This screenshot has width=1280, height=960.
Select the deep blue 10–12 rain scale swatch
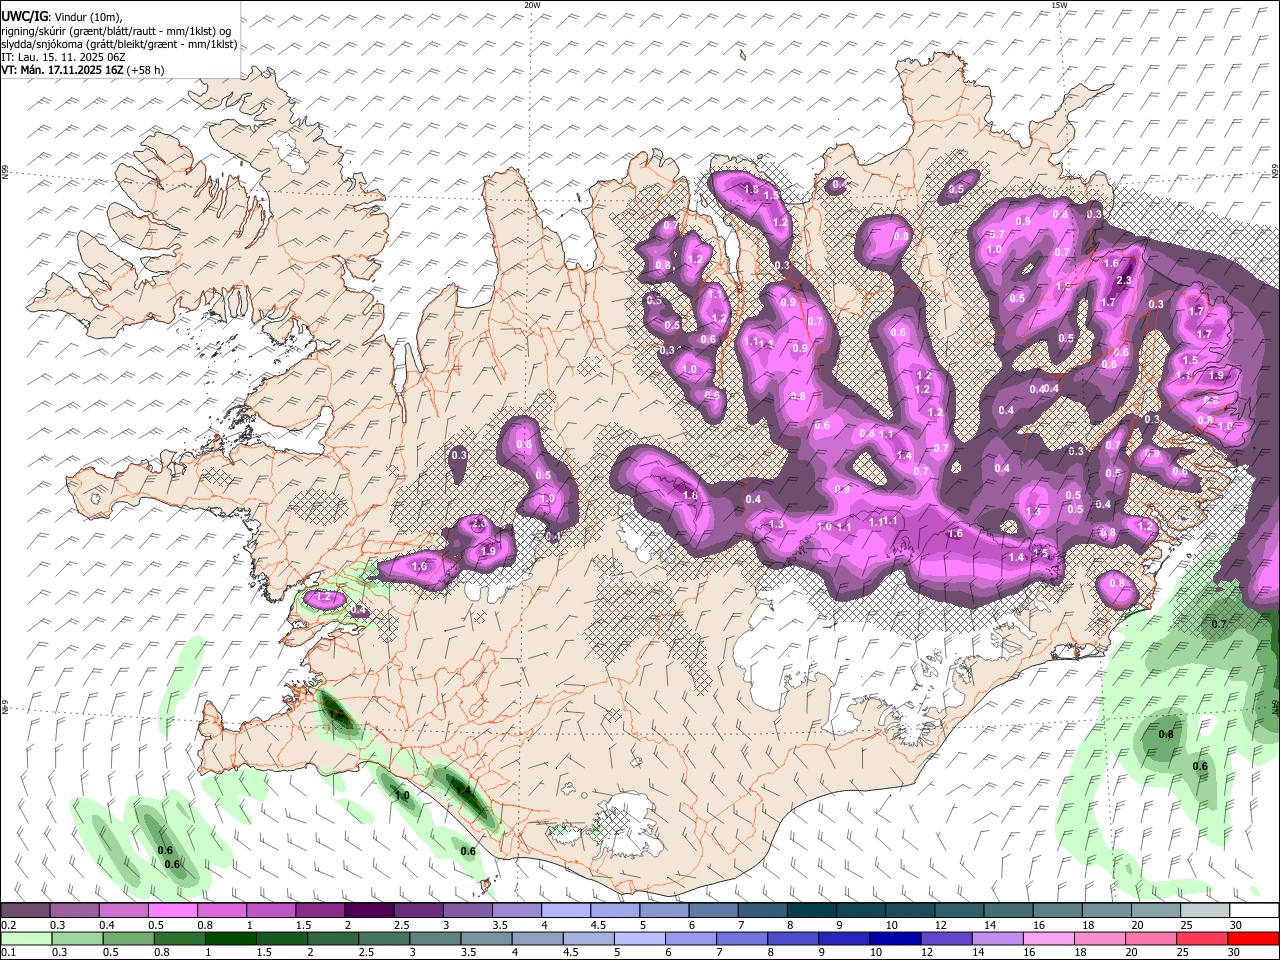click(895, 938)
